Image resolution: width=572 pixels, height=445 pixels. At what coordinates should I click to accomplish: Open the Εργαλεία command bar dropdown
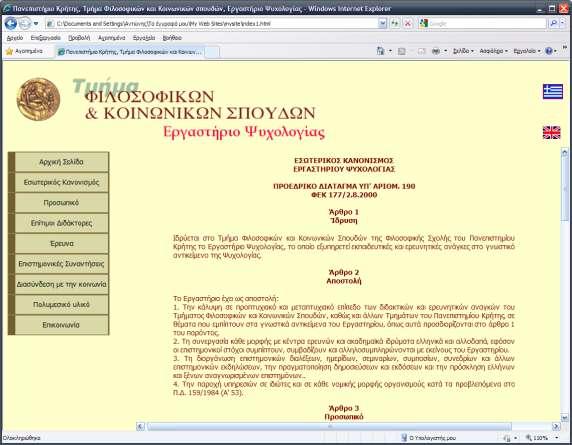527,51
